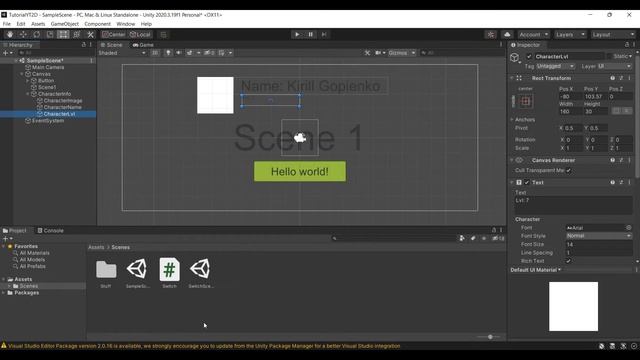
Task: Open Rect Transform help icon
Action: pos(613,78)
